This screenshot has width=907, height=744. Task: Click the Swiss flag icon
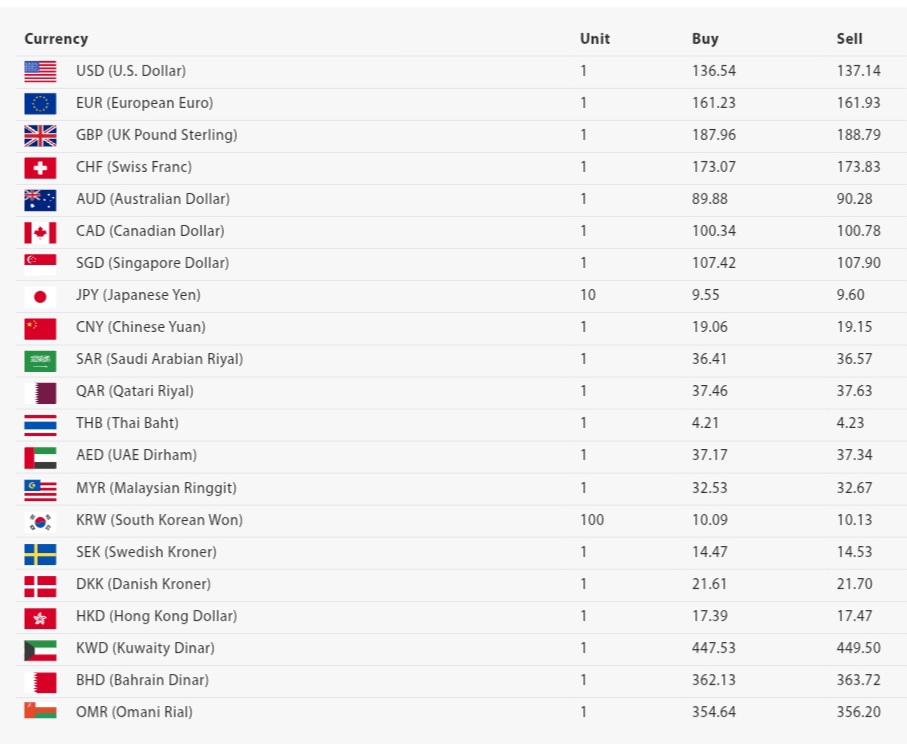tap(40, 167)
